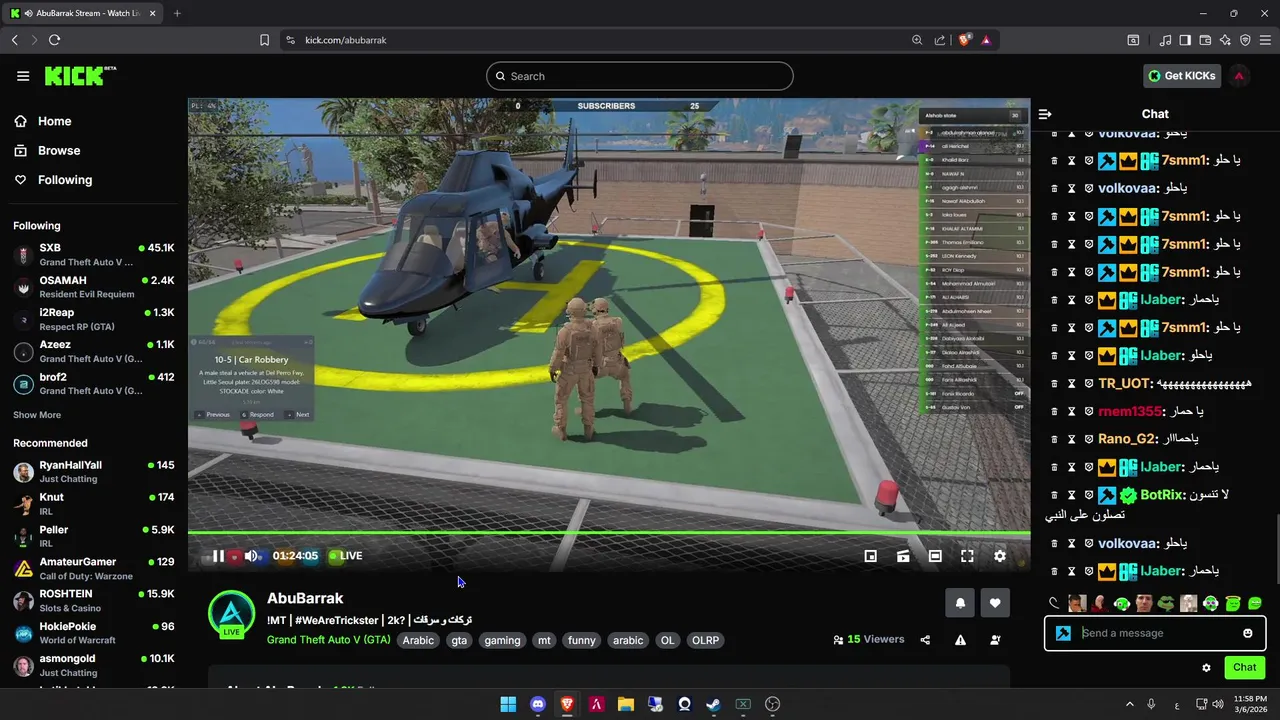
Task: Open Discord from taskbar
Action: coord(538,704)
